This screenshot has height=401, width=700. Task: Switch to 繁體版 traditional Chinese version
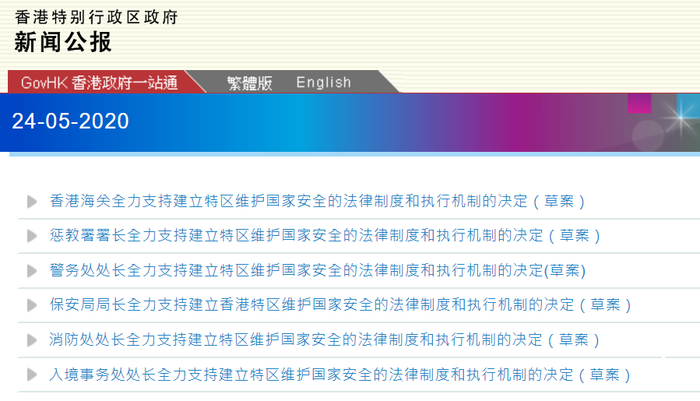click(250, 83)
